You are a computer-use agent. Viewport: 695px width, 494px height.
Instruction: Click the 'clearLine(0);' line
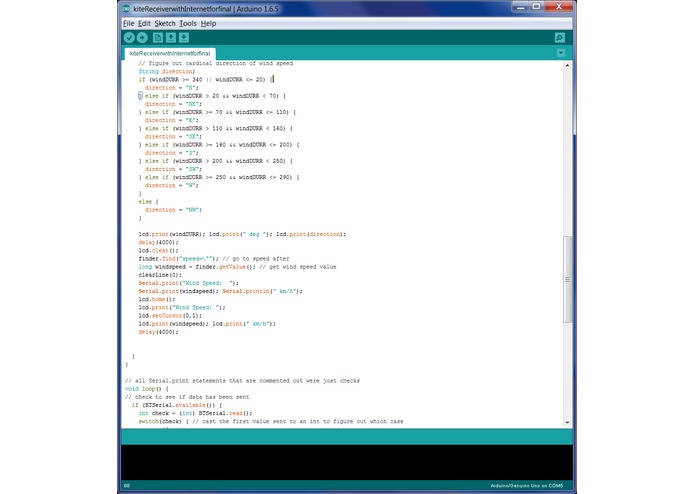coord(160,275)
